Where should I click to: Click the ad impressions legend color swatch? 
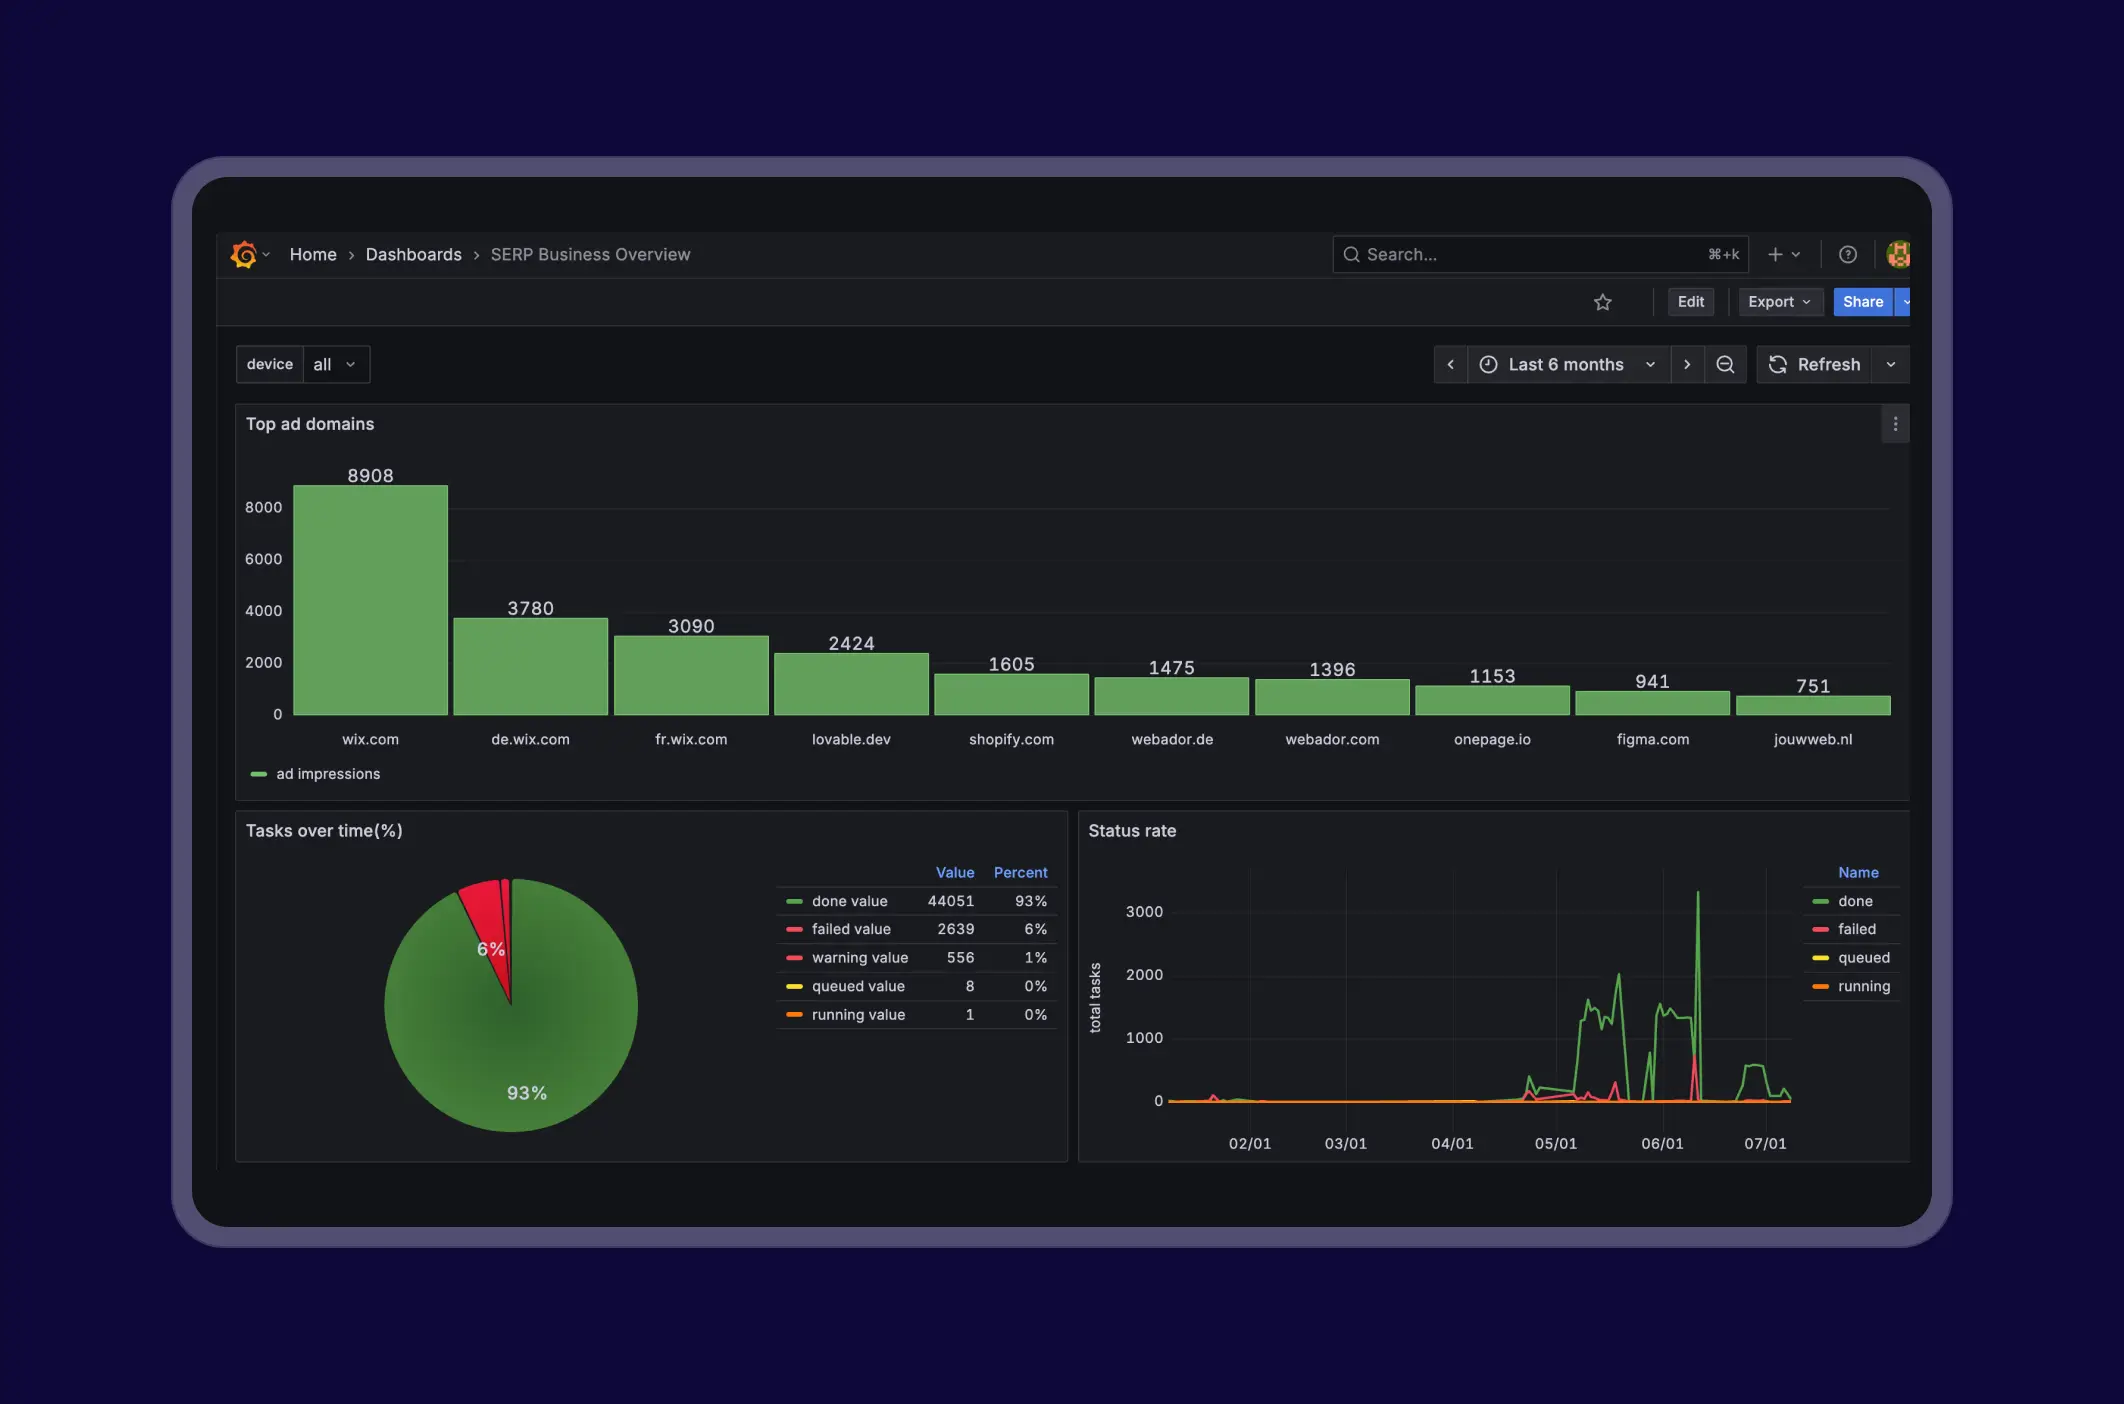(x=258, y=774)
